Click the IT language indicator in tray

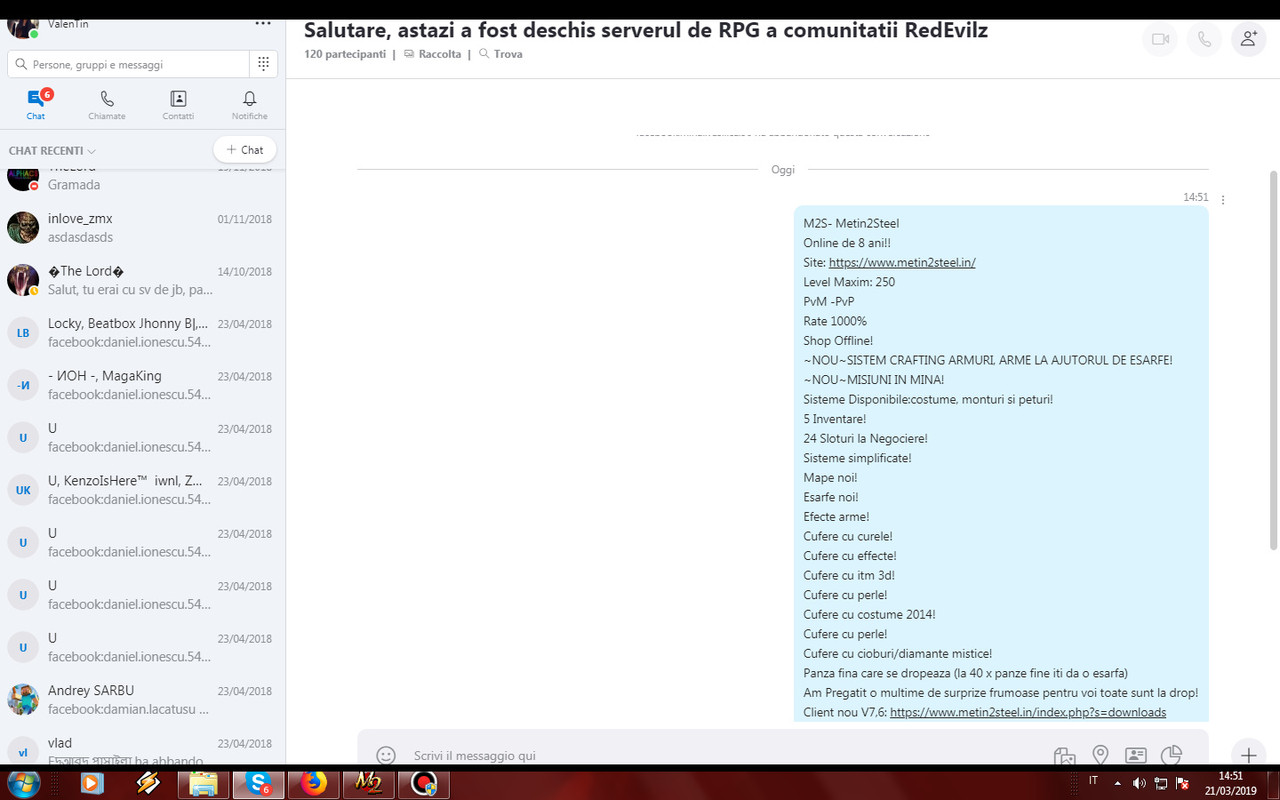click(x=1093, y=780)
